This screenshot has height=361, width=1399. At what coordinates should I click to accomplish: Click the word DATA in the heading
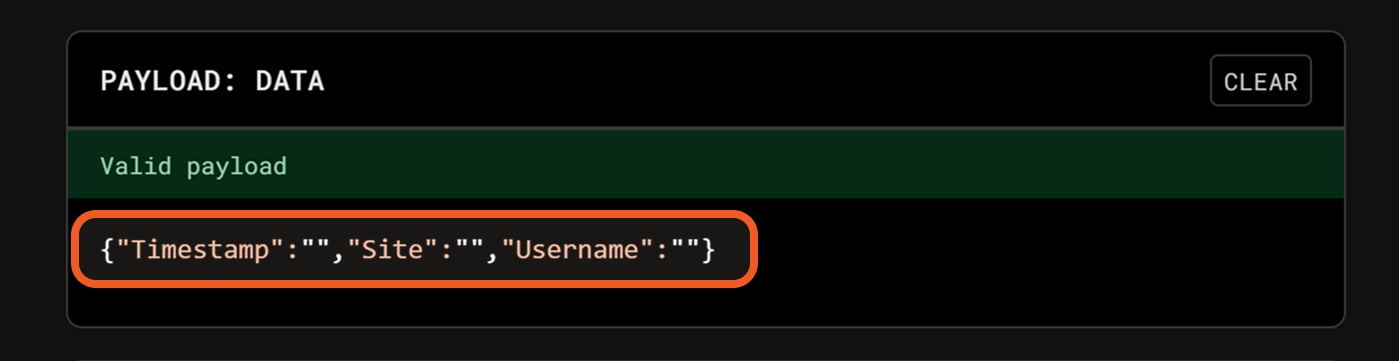pyautogui.click(x=290, y=81)
